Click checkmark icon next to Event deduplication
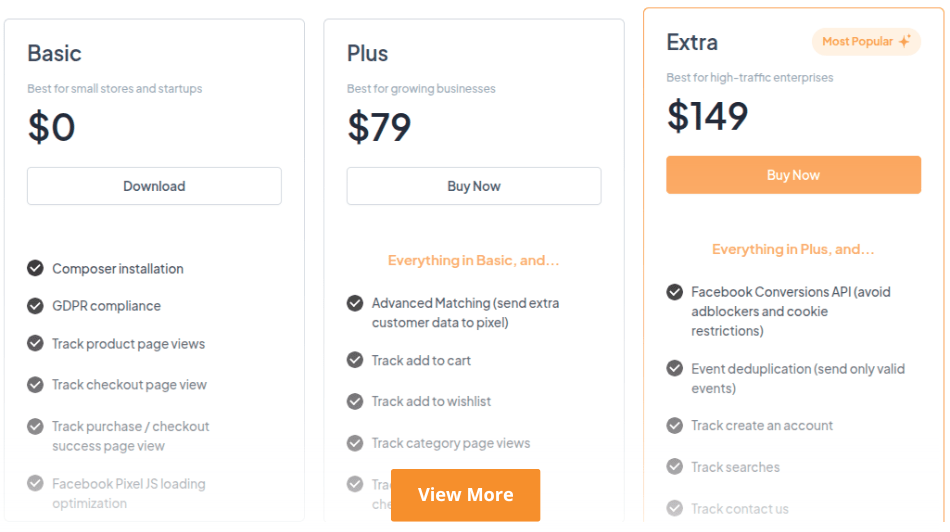950x532 pixels. point(675,368)
